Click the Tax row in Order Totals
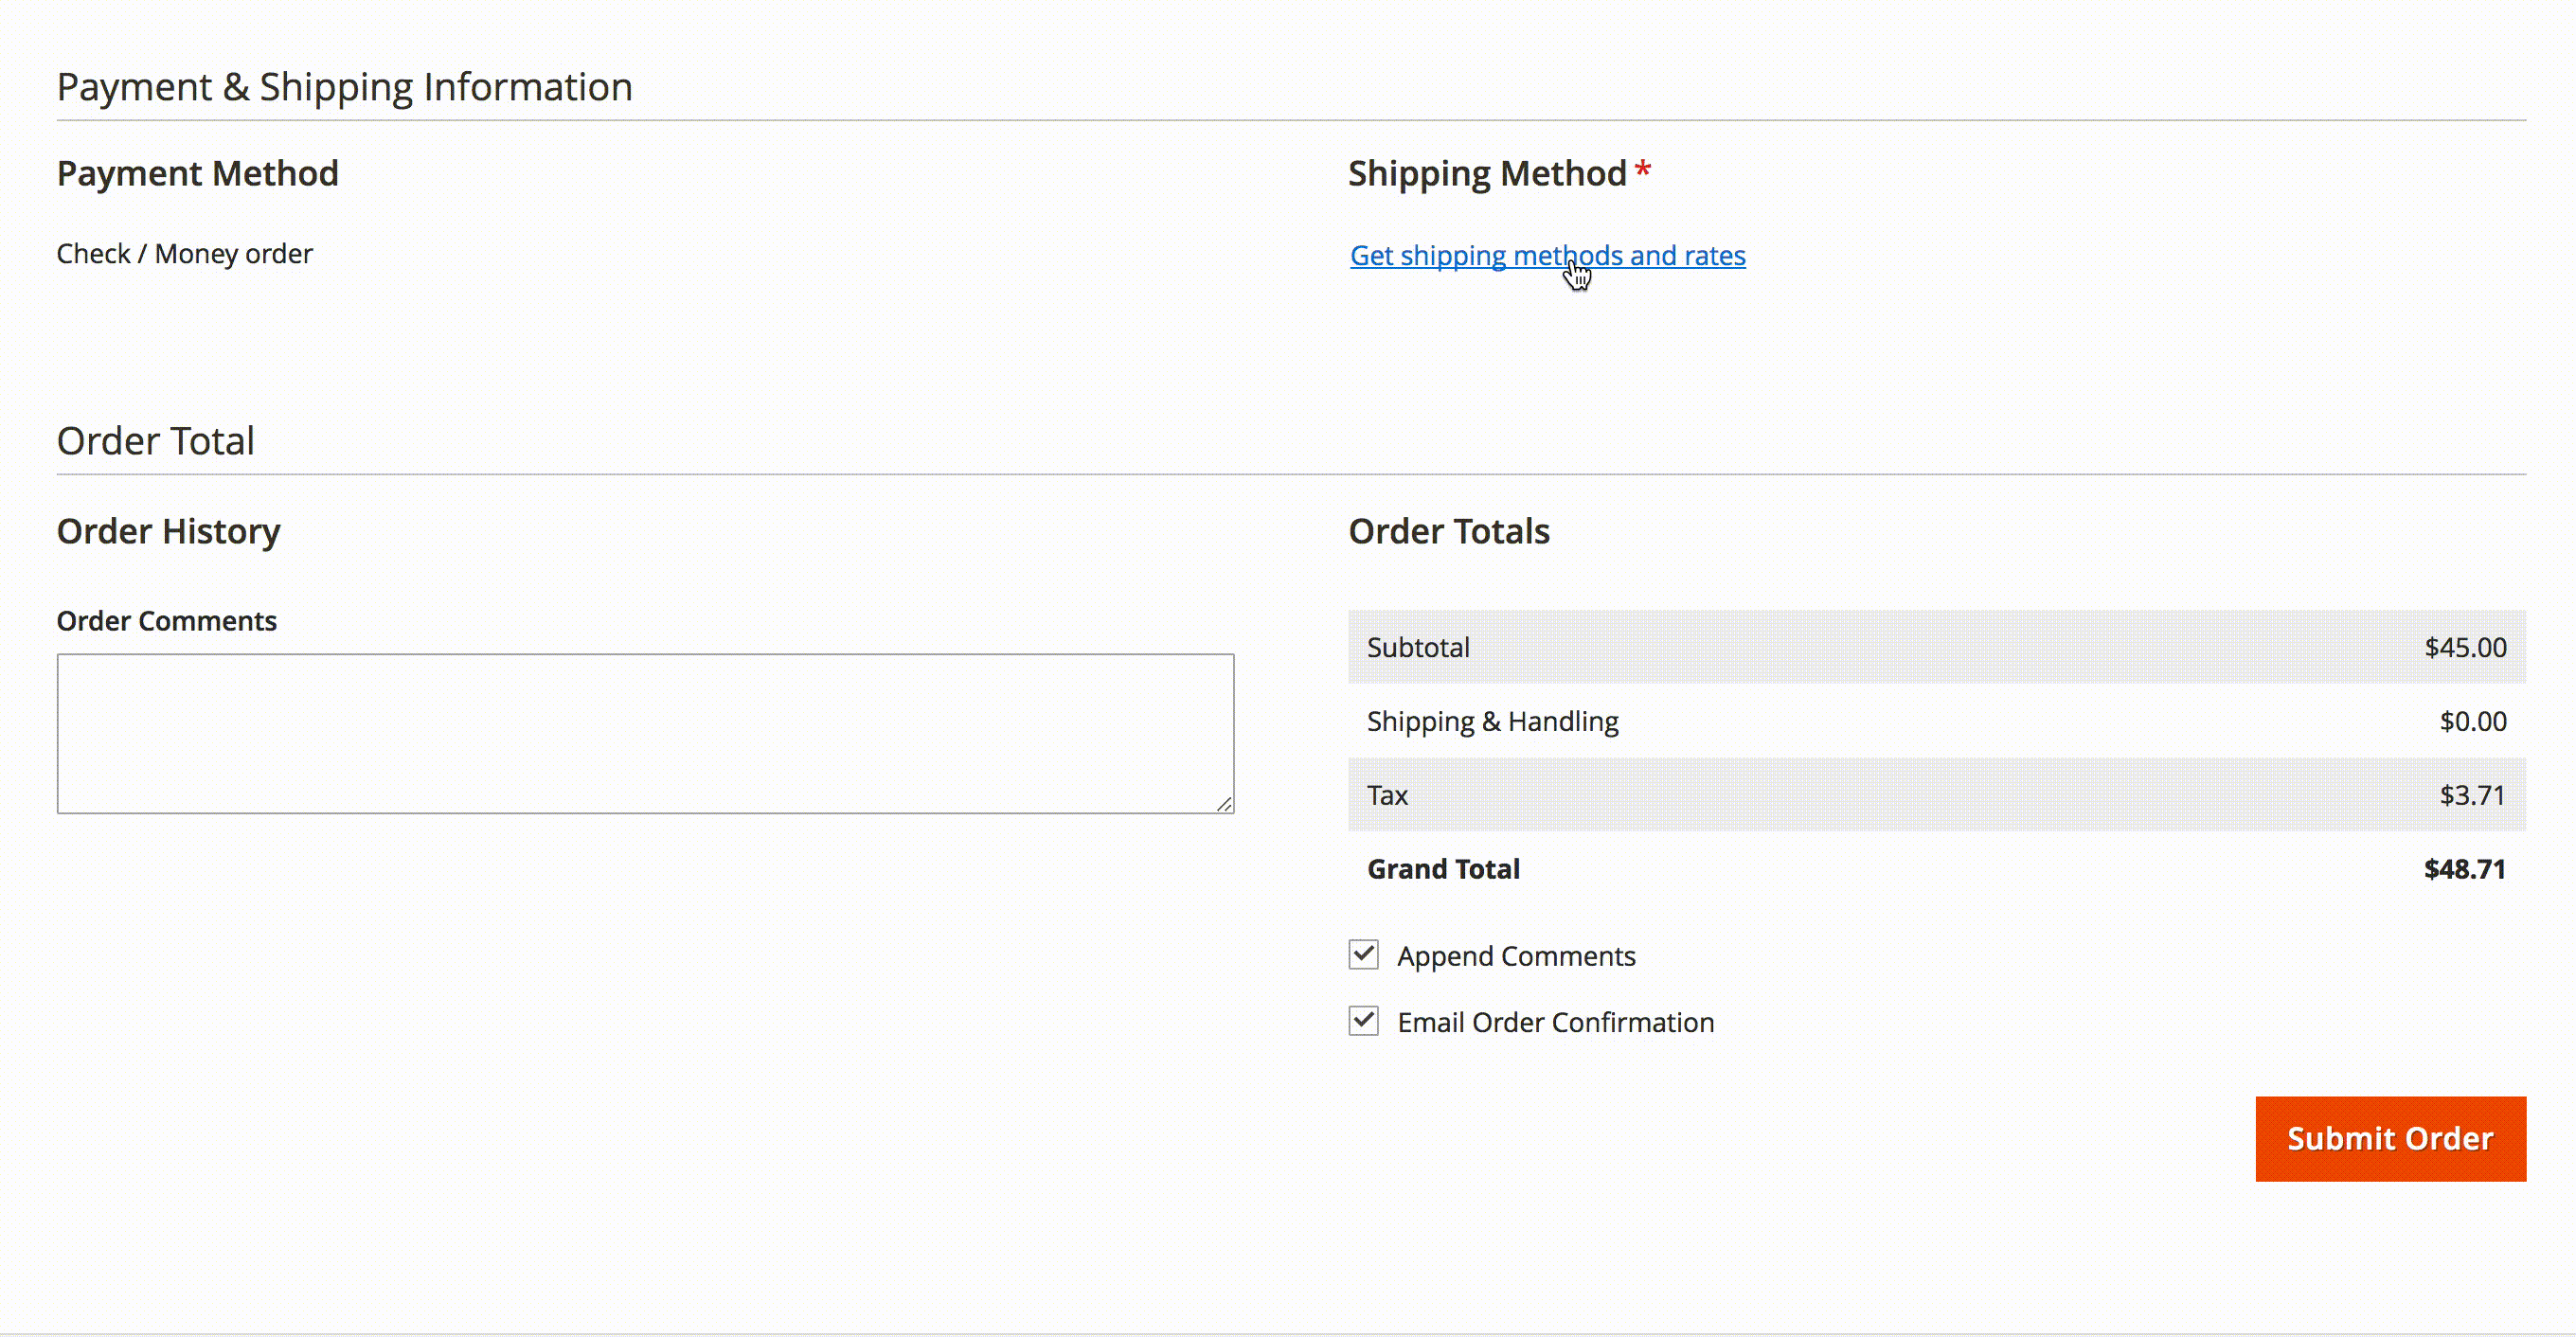 (1936, 795)
